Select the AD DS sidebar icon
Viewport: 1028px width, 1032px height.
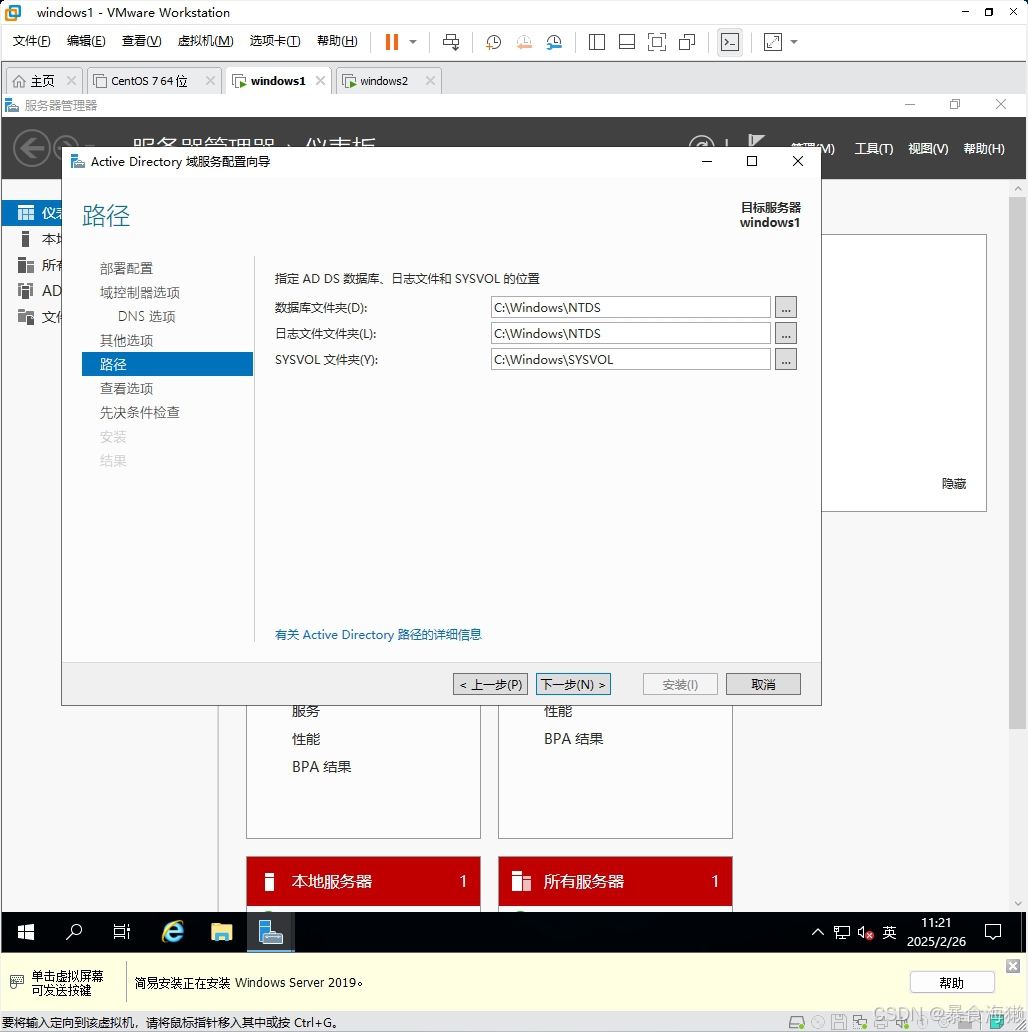[x=26, y=290]
